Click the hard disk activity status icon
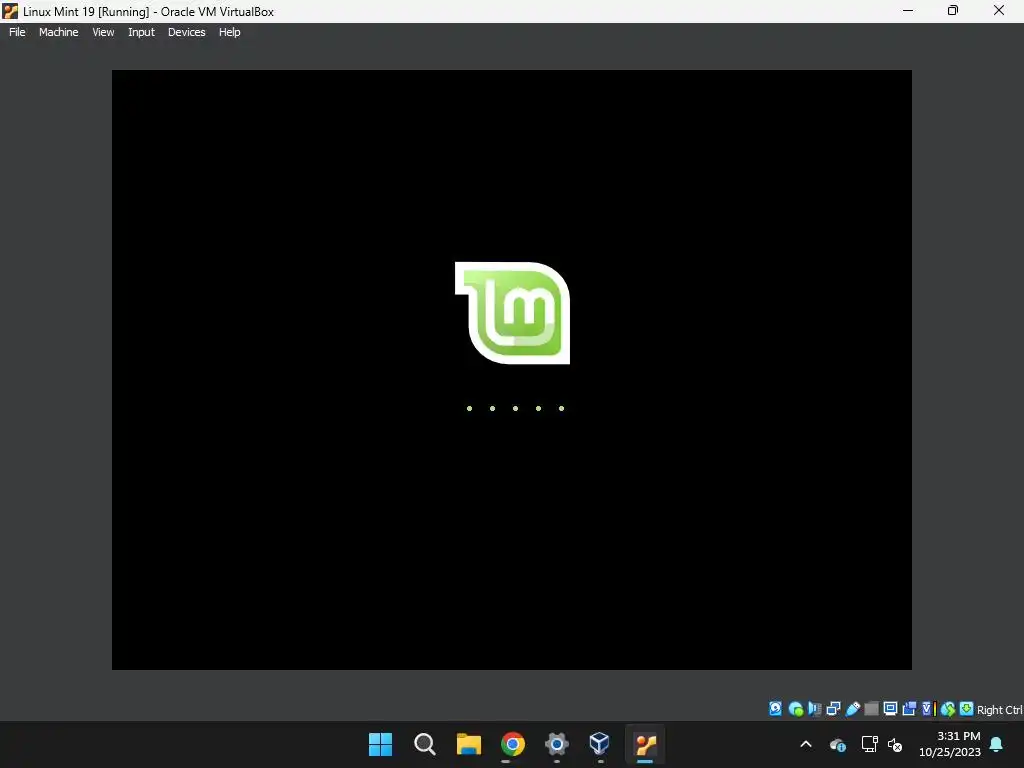Image resolution: width=1024 pixels, height=768 pixels. point(775,709)
